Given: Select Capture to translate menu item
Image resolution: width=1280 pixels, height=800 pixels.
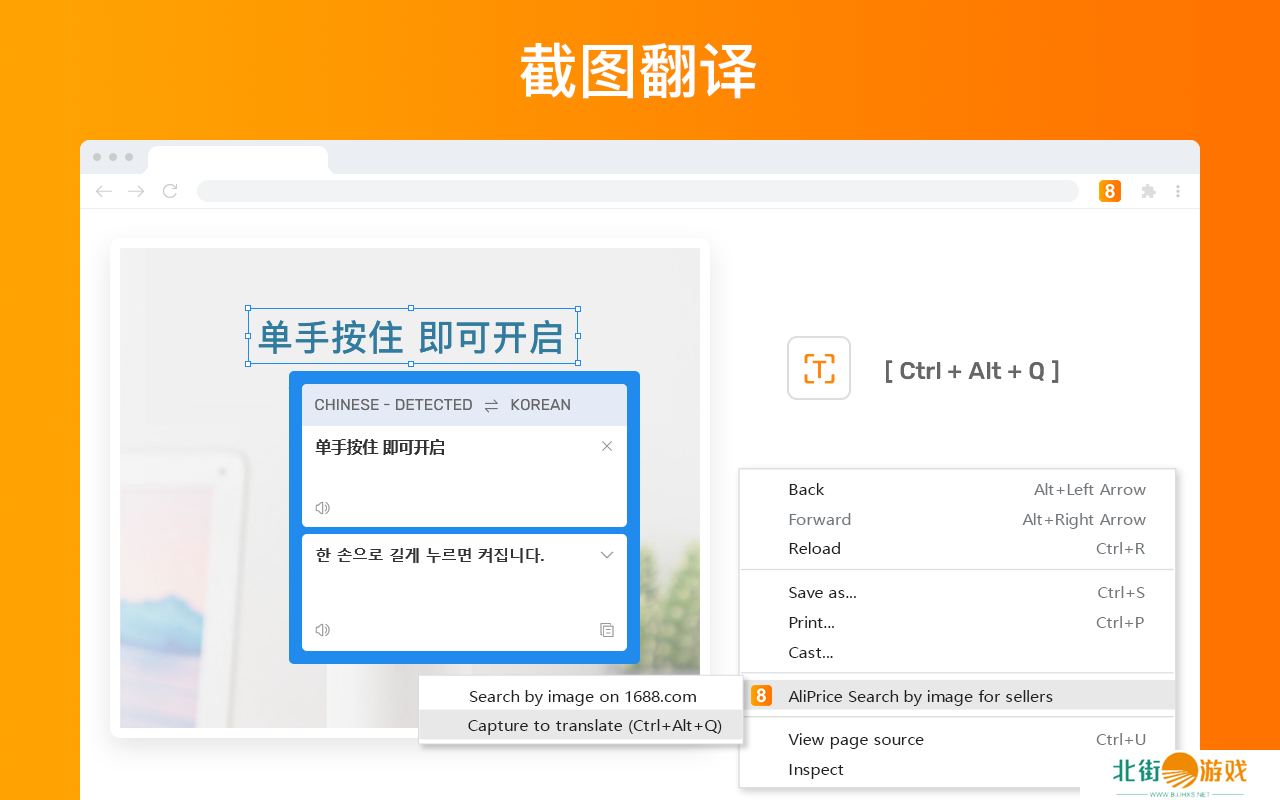Looking at the screenshot, I should point(594,726).
